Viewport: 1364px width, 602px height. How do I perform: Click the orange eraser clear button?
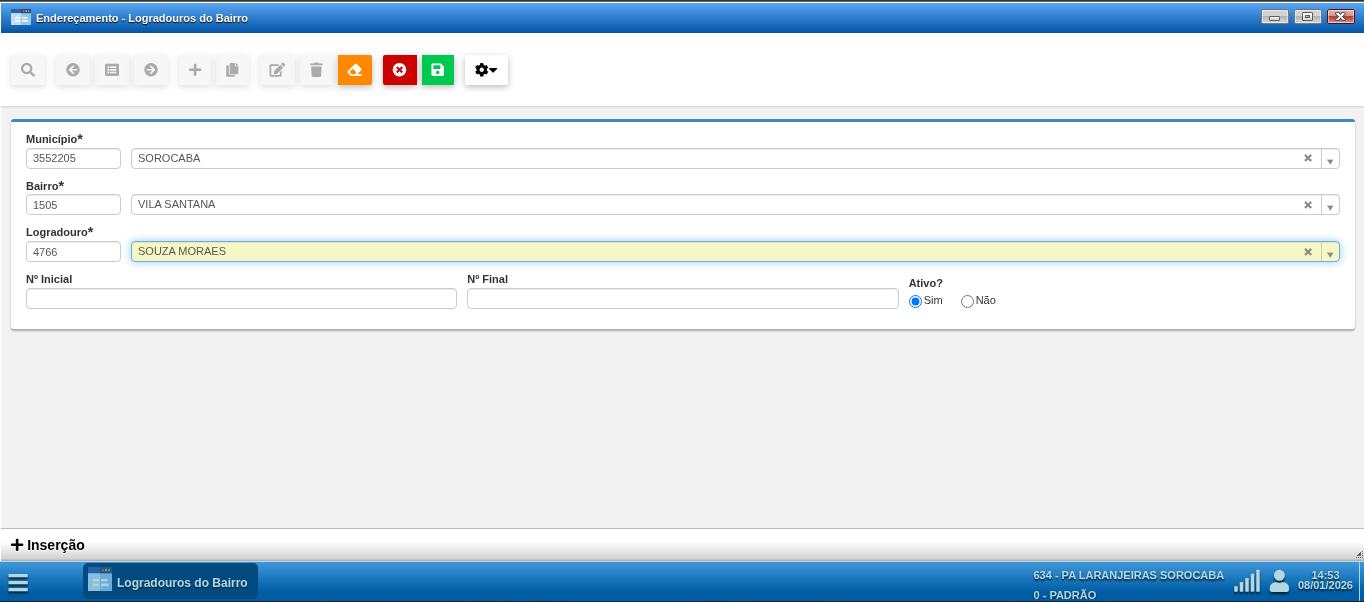354,70
